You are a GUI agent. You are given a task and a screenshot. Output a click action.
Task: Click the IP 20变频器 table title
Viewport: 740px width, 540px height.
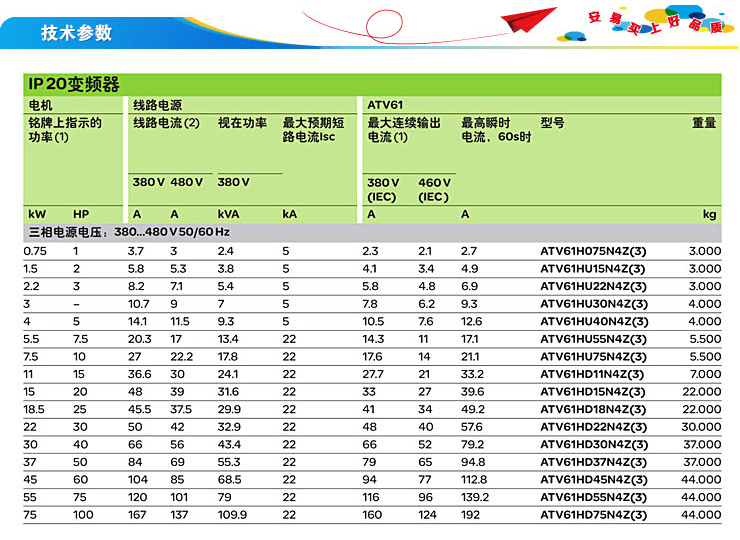coord(74,84)
